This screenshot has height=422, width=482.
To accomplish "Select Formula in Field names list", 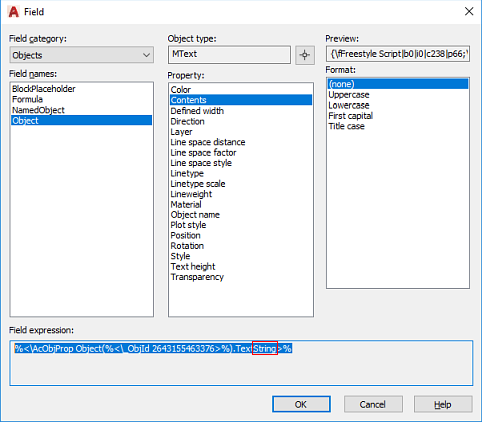I will coord(27,99).
